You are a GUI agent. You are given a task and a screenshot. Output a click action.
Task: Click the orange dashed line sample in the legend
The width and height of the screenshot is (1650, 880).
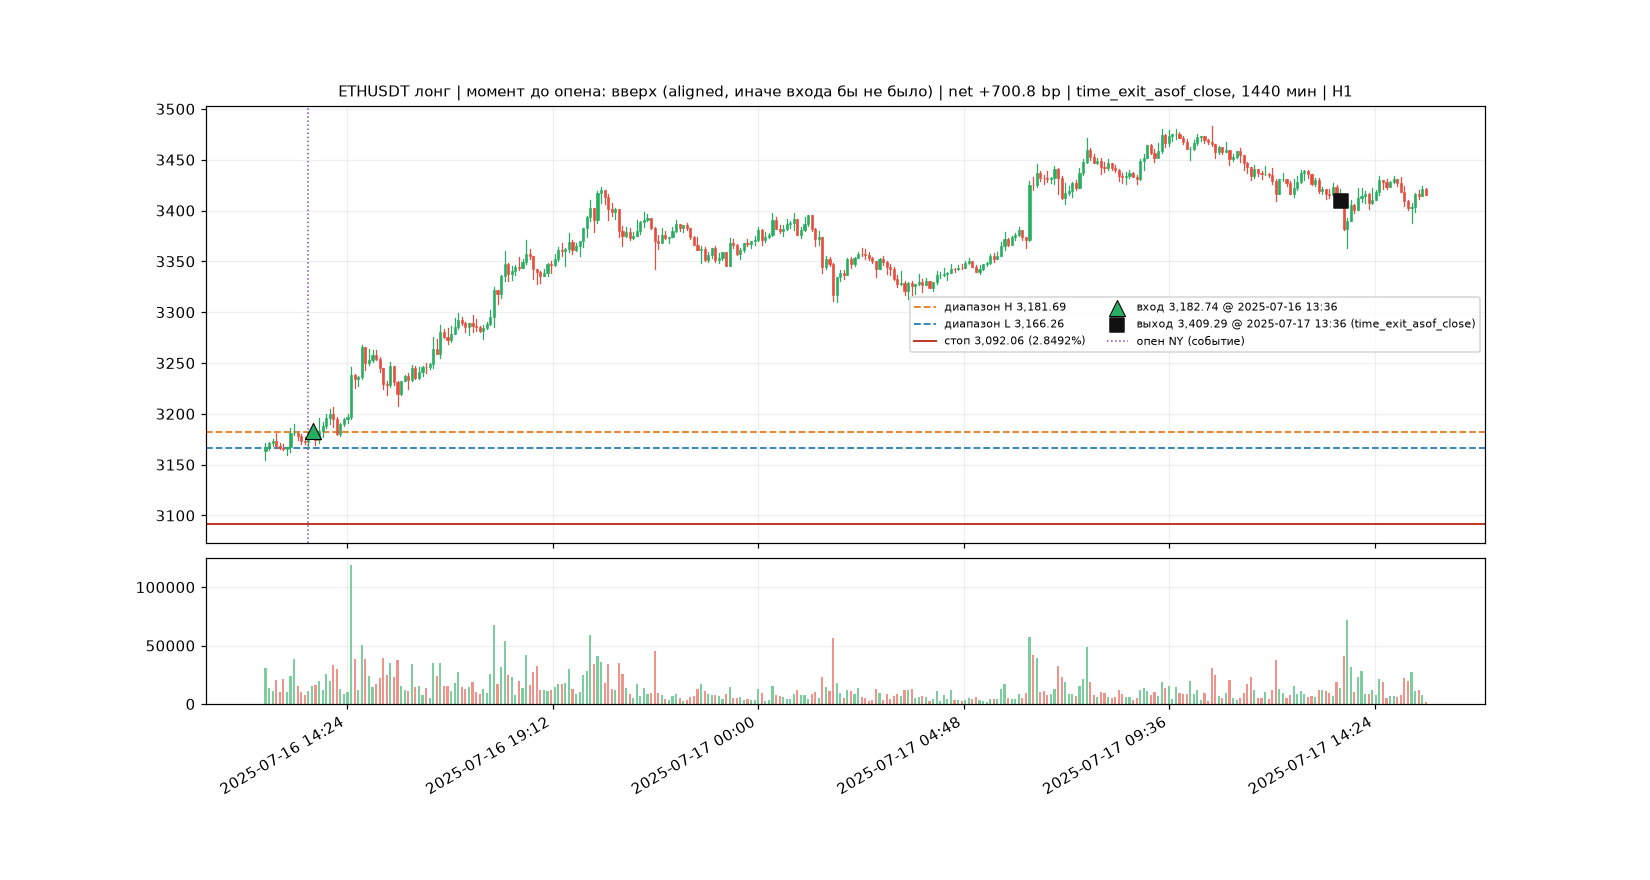tap(925, 307)
